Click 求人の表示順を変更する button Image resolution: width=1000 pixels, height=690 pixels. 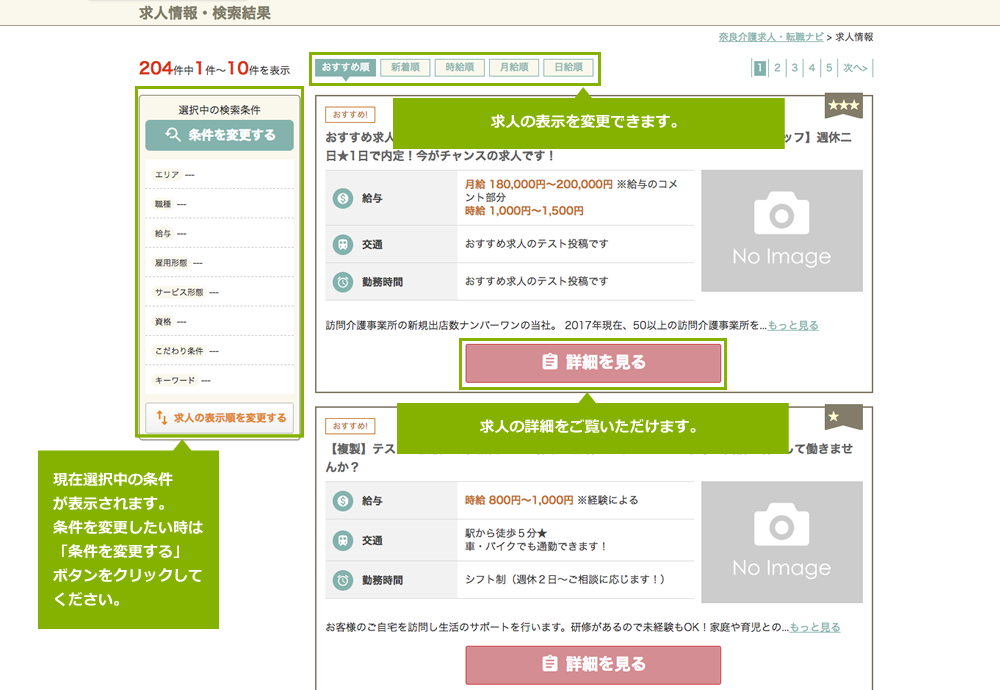point(219,418)
